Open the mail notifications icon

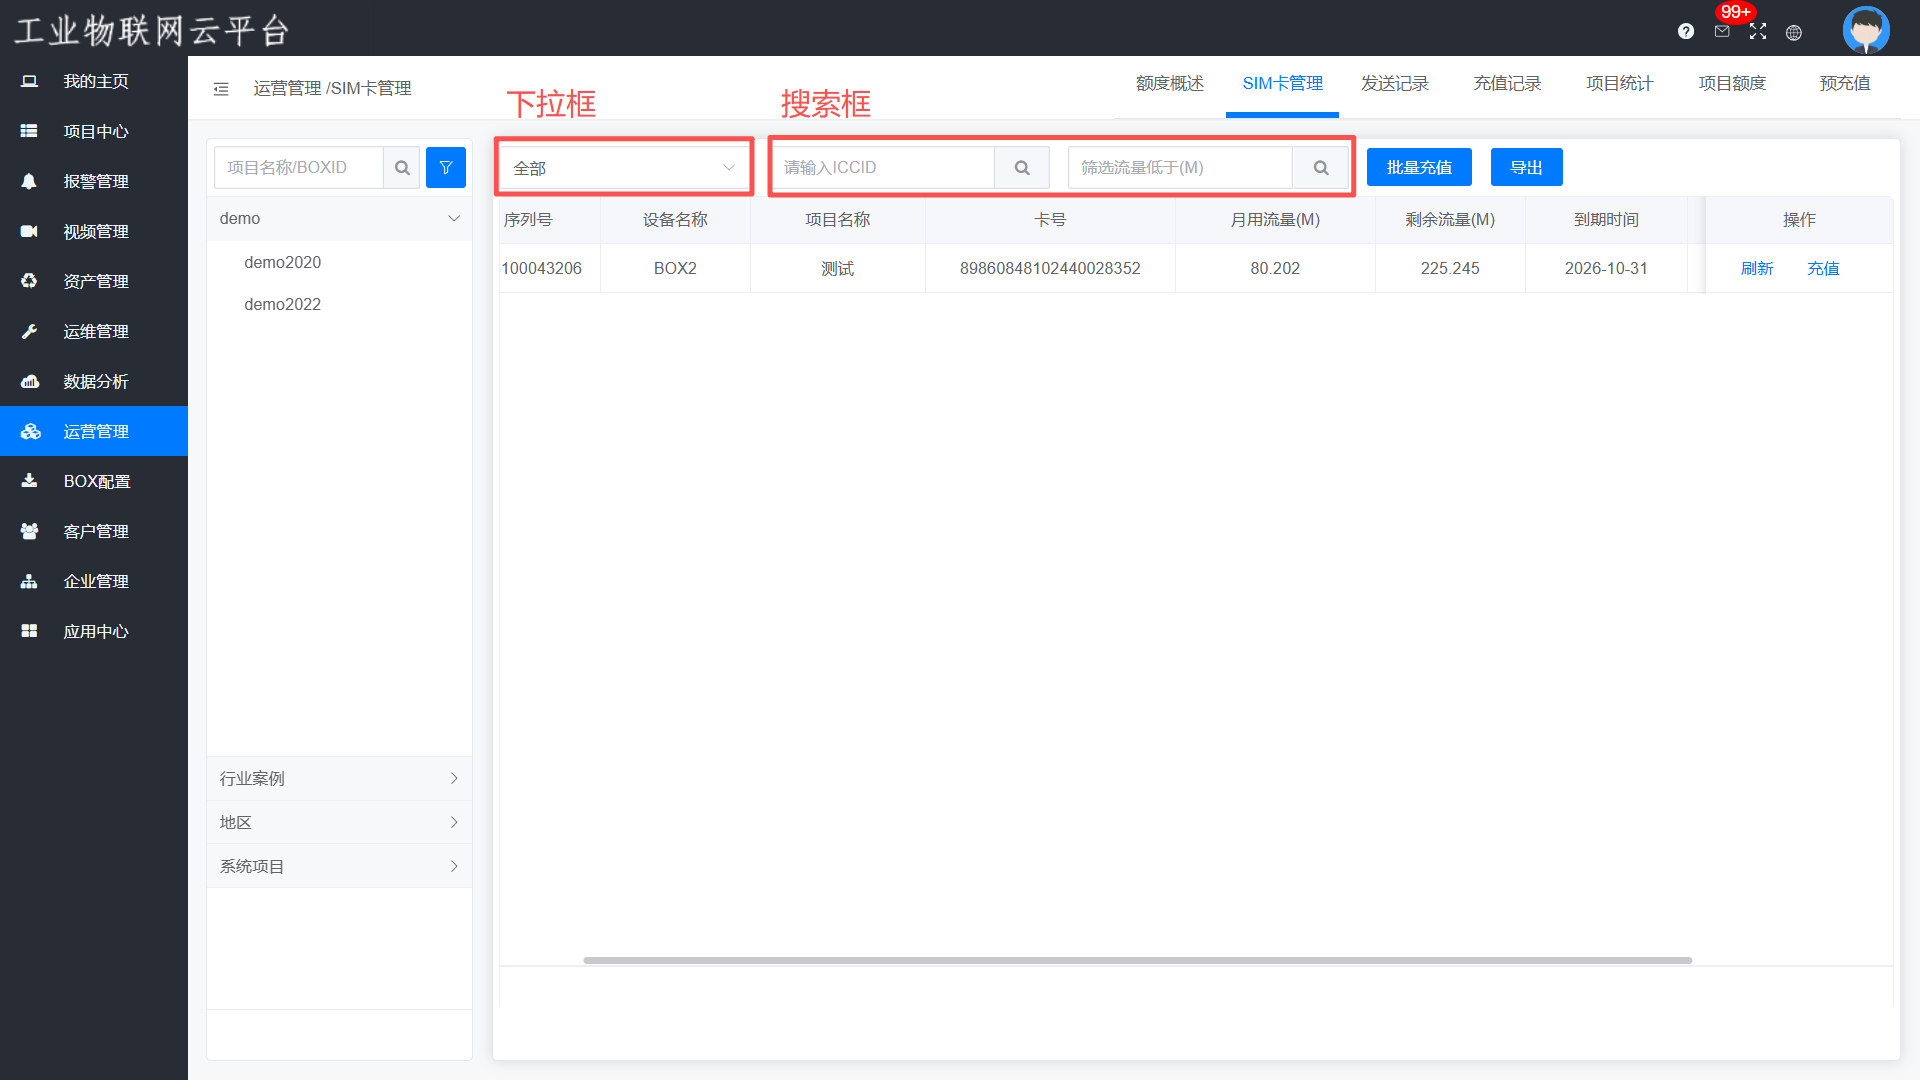coord(1722,31)
